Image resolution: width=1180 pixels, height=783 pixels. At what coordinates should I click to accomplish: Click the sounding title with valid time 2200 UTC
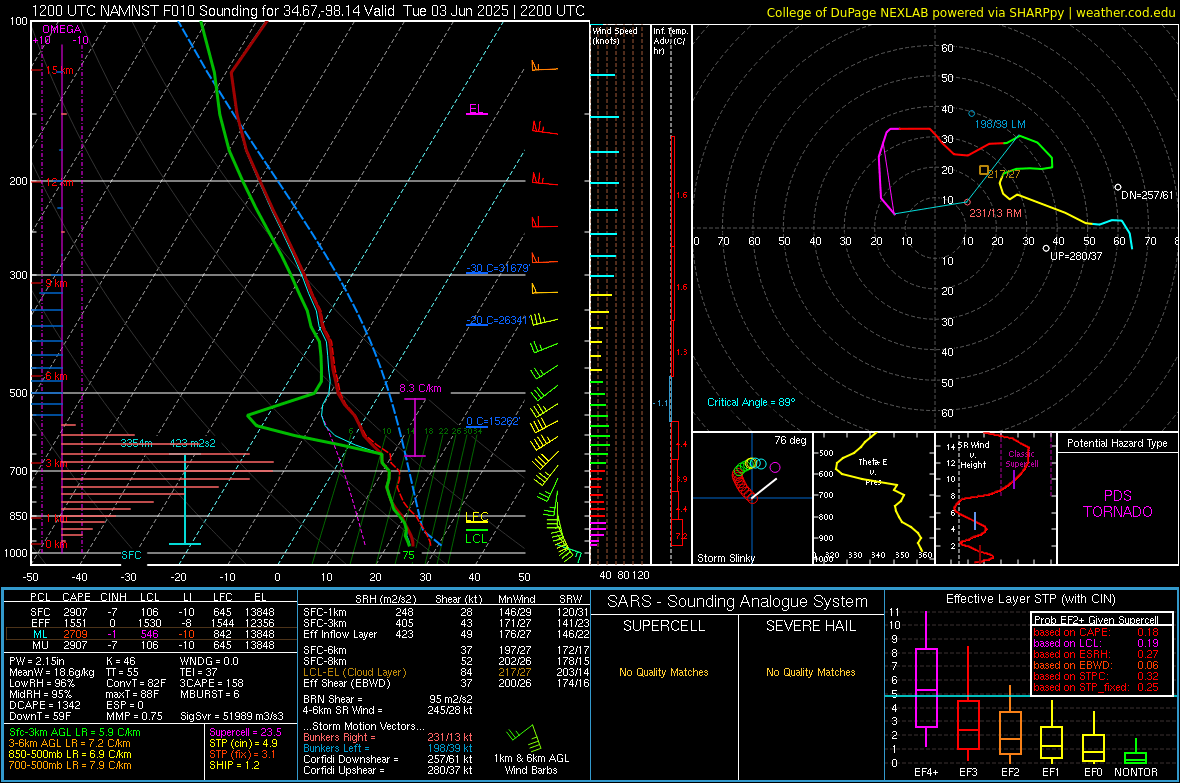[x=308, y=11]
